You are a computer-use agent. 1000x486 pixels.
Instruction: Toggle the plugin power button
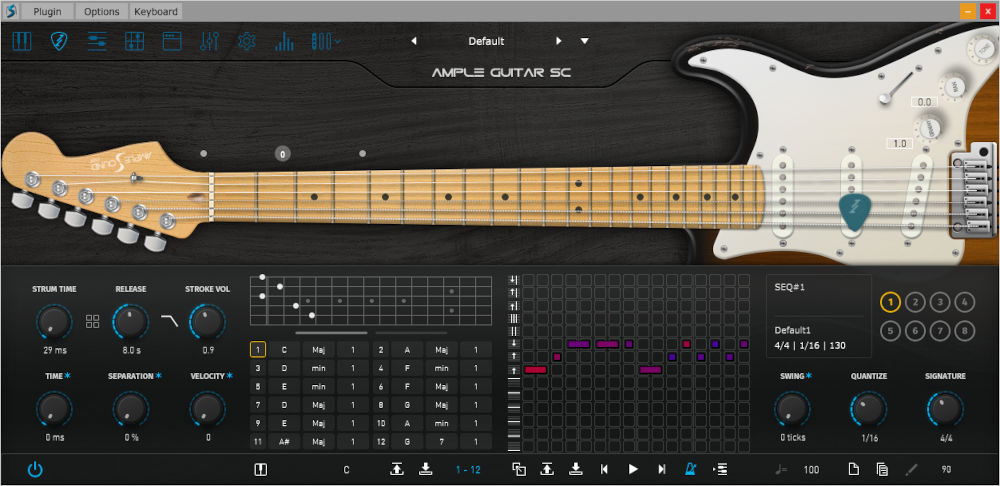click(x=35, y=470)
